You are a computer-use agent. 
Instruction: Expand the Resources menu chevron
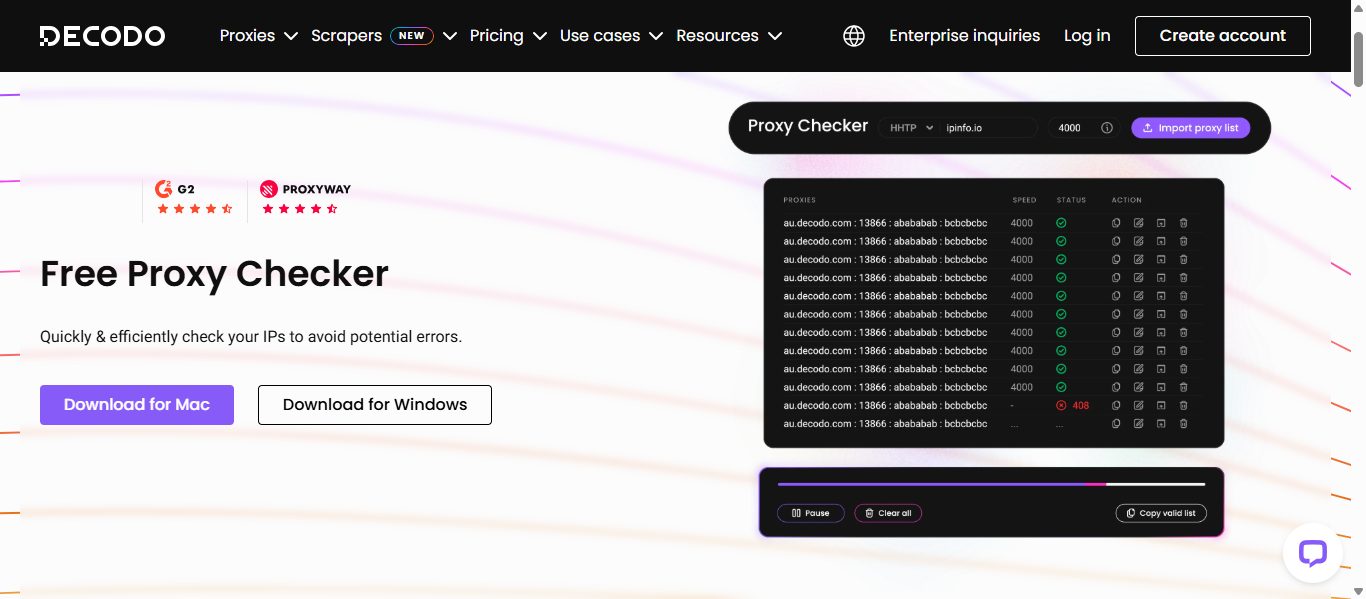point(775,36)
